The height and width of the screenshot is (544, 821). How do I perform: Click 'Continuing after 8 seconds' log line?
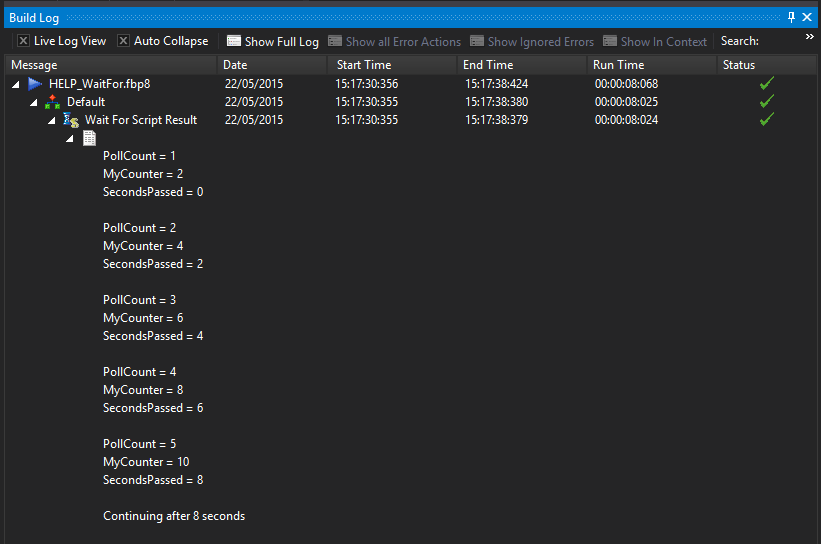click(x=174, y=516)
